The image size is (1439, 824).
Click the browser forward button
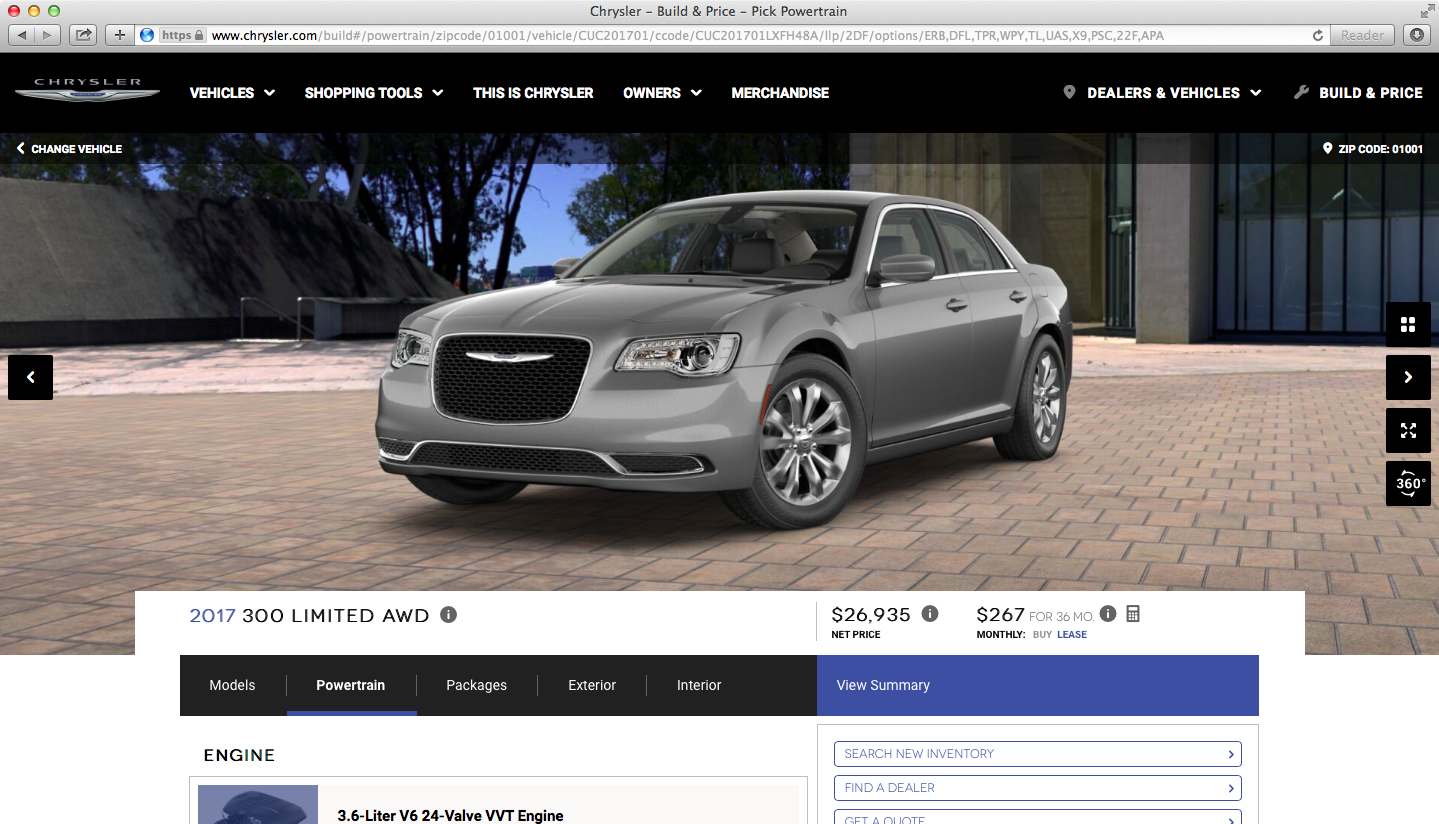click(48, 35)
